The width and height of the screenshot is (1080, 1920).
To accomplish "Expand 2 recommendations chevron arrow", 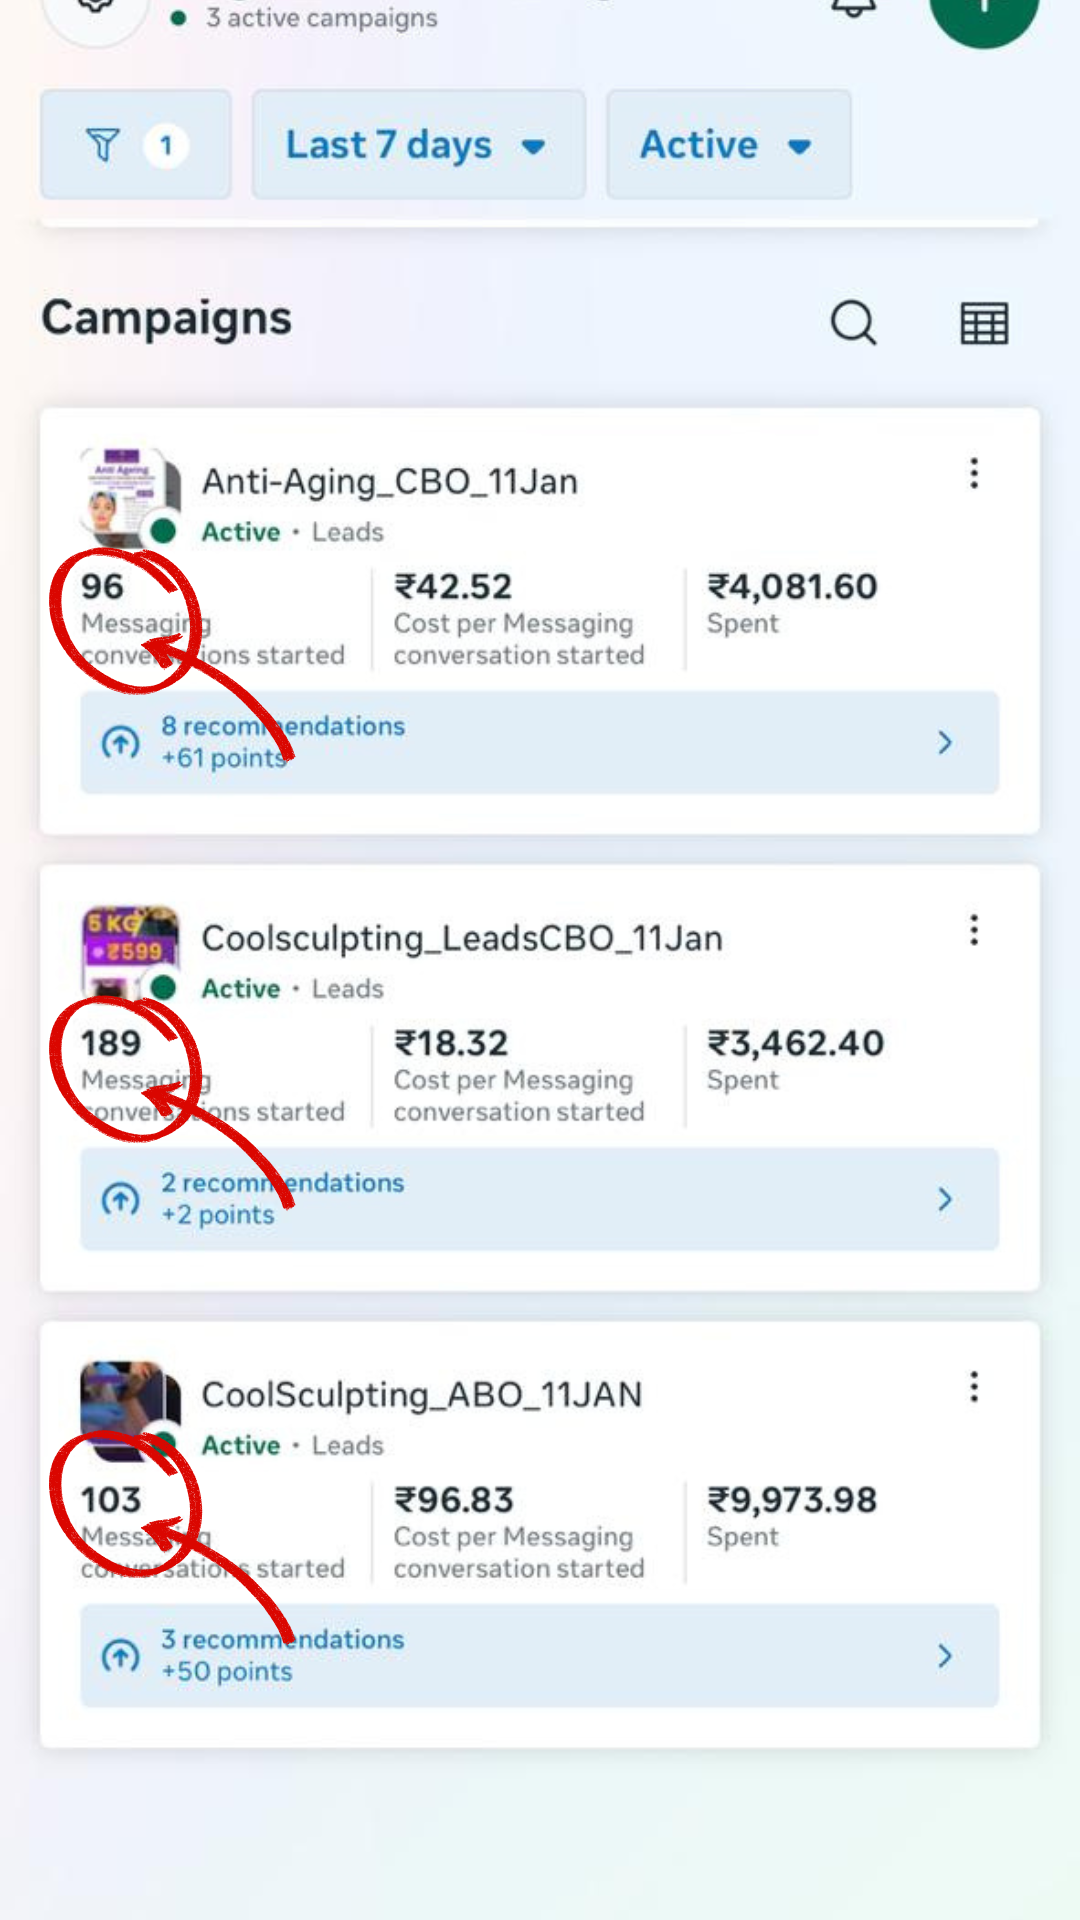I will tap(944, 1199).
